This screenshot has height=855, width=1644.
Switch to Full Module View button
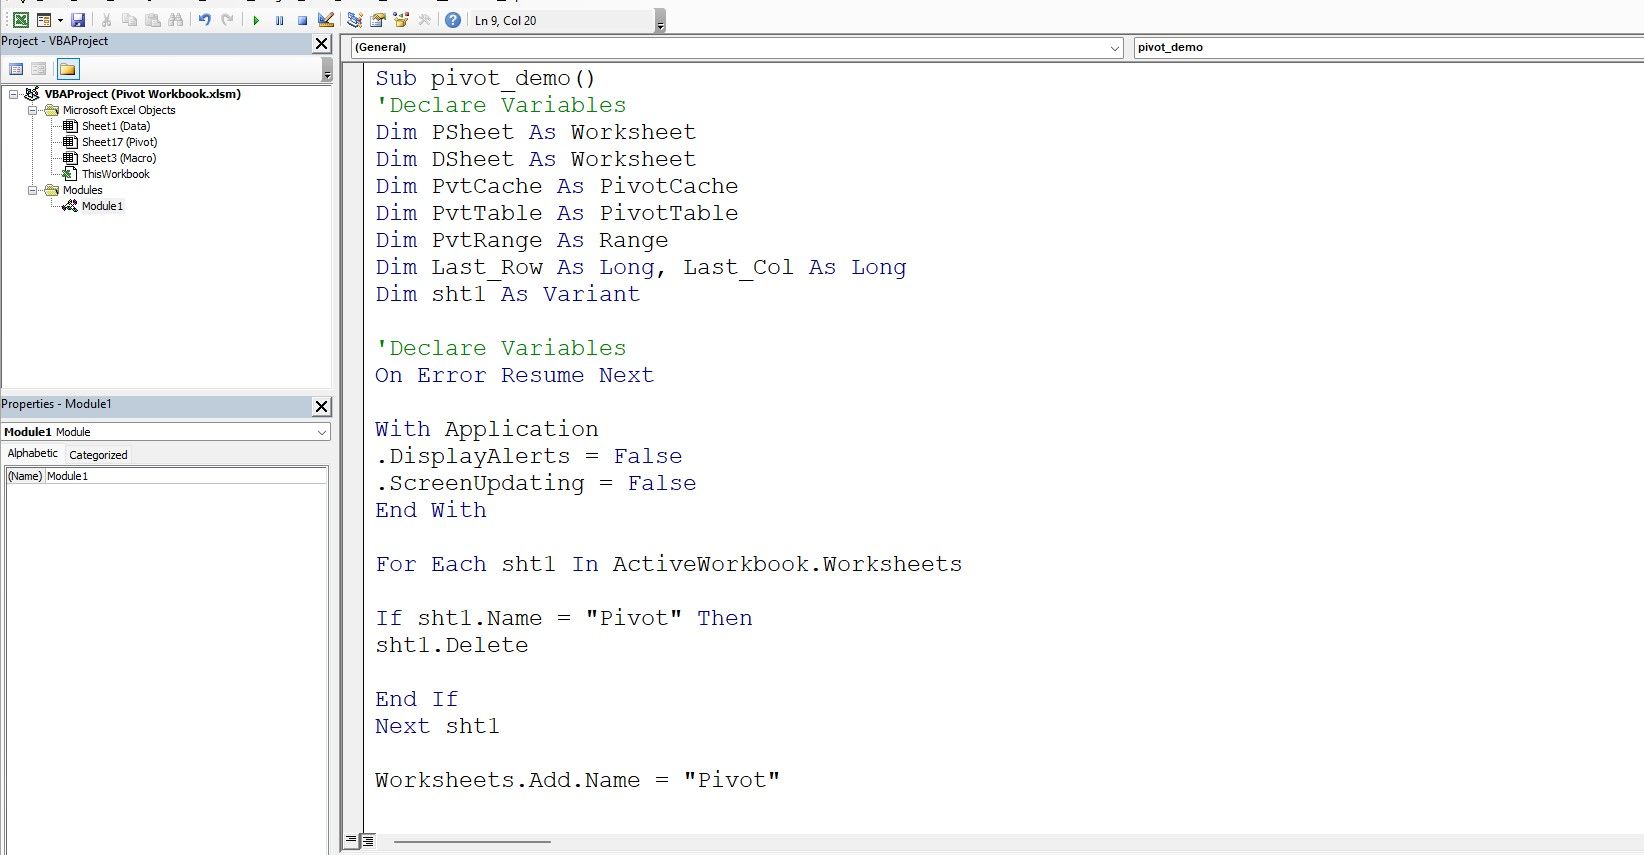(368, 841)
